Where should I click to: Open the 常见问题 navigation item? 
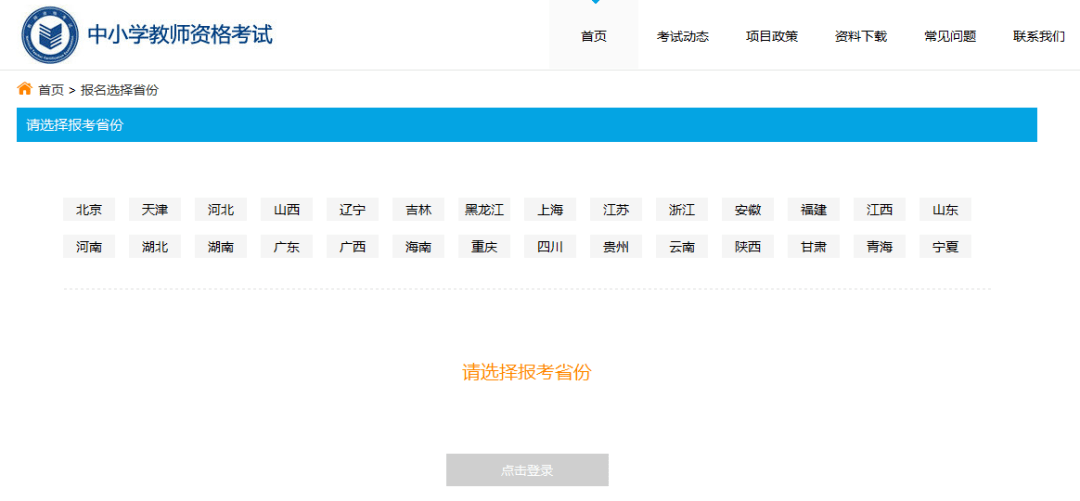(x=950, y=37)
